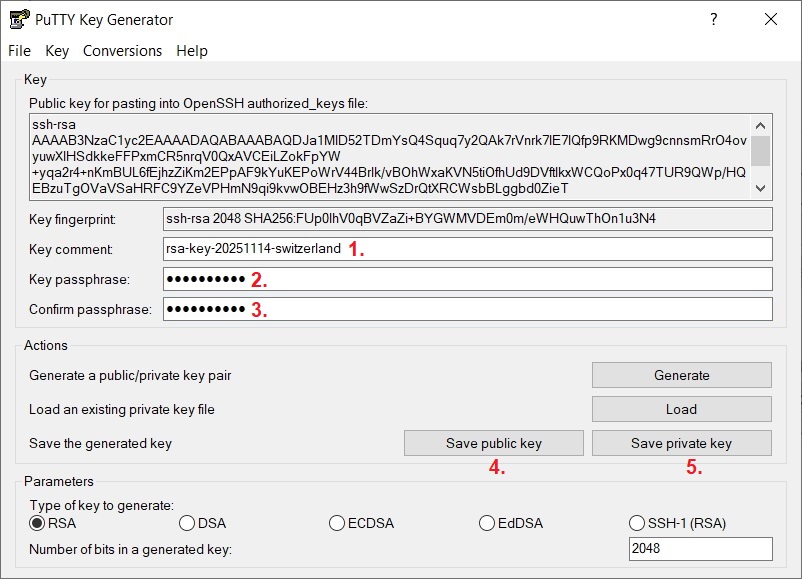This screenshot has width=802, height=579.
Task: Open the File menu
Action: click(x=20, y=51)
